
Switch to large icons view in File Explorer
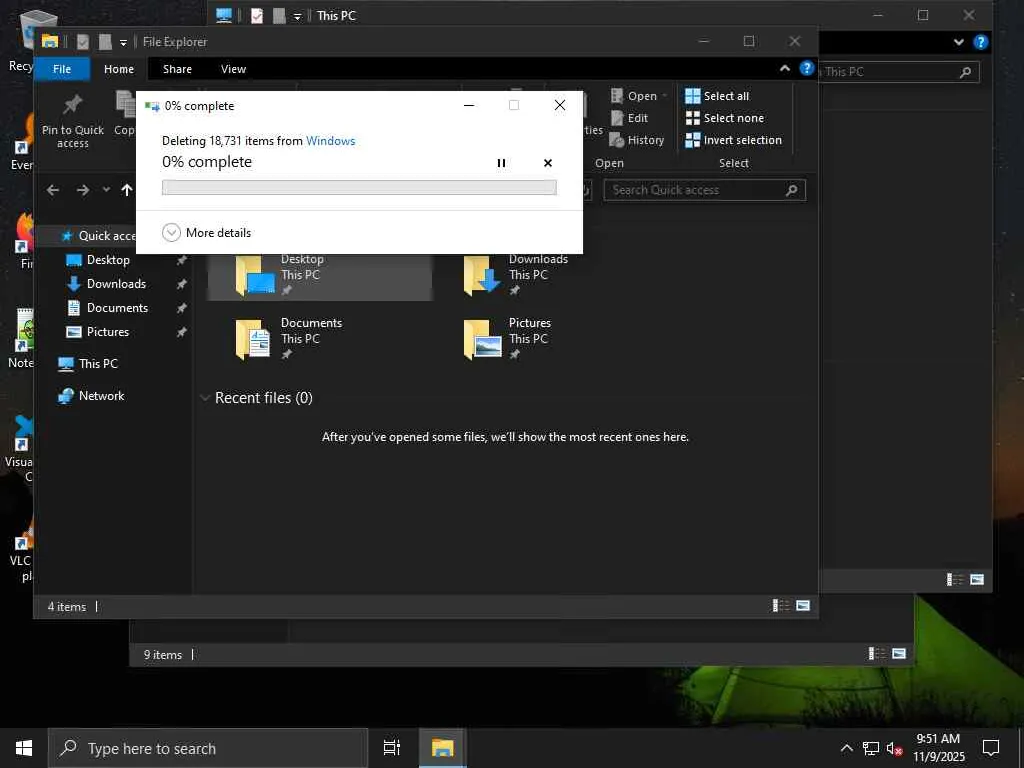[803, 606]
